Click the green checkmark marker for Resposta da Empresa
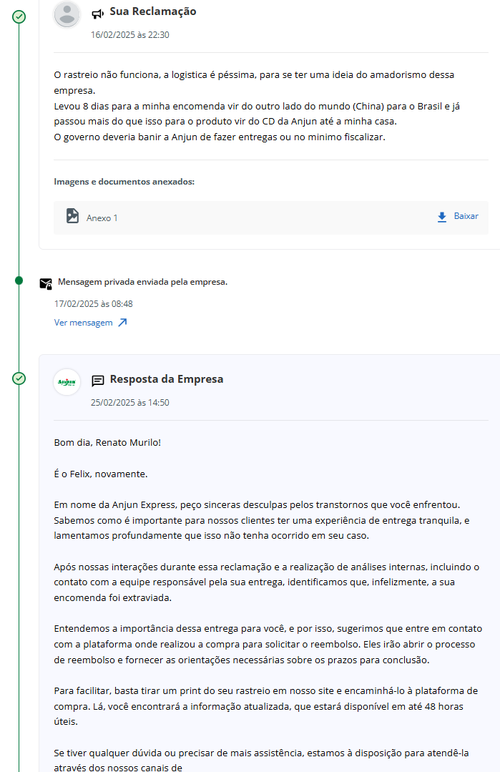Image resolution: width=500 pixels, height=772 pixels. (x=19, y=378)
